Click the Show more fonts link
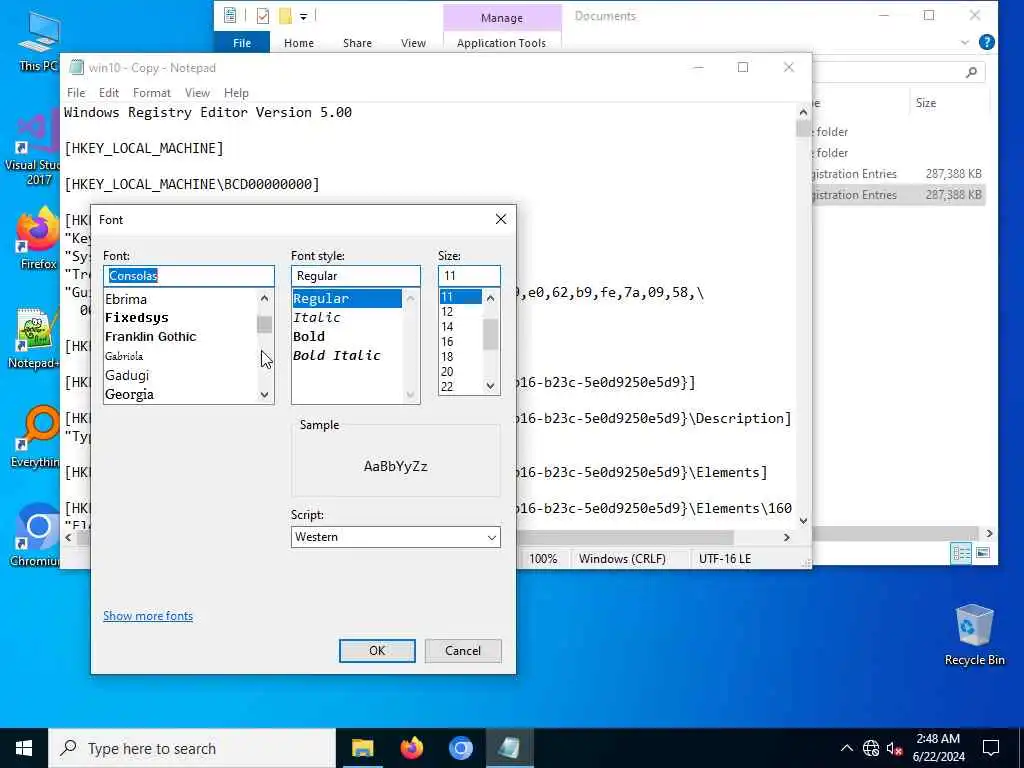Viewport: 1024px width, 768px height. pyautogui.click(x=148, y=616)
